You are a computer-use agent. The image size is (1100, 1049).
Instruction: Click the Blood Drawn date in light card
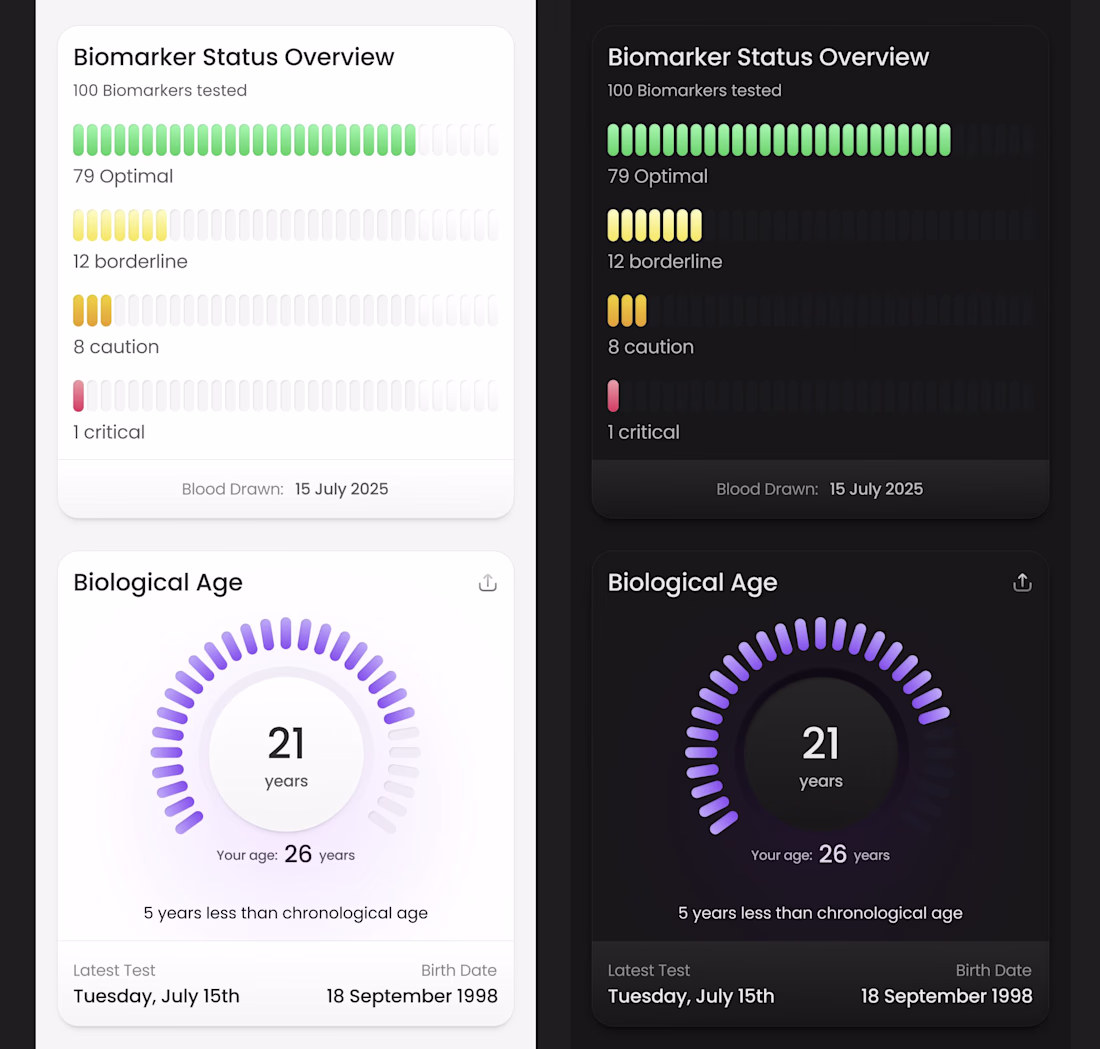tap(341, 489)
